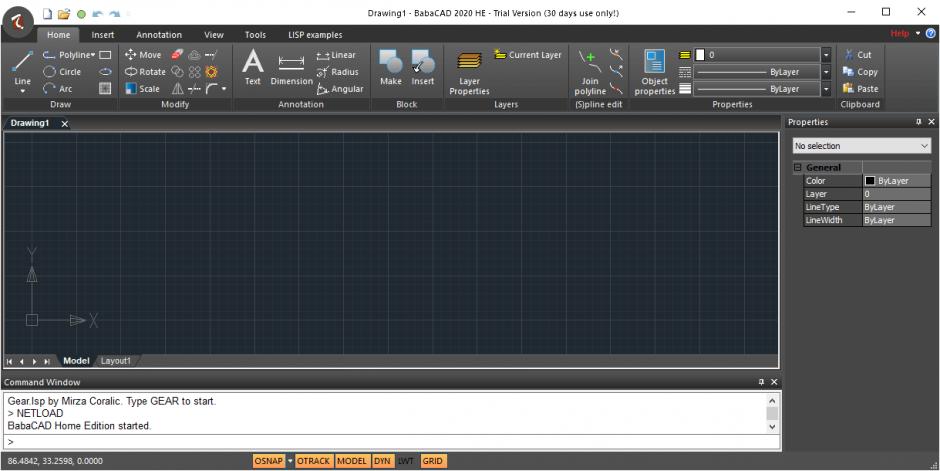Viewport: 940px width, 471px height.
Task: Open the layer 0 dropdown in ribbon
Action: pyautogui.click(x=826, y=55)
